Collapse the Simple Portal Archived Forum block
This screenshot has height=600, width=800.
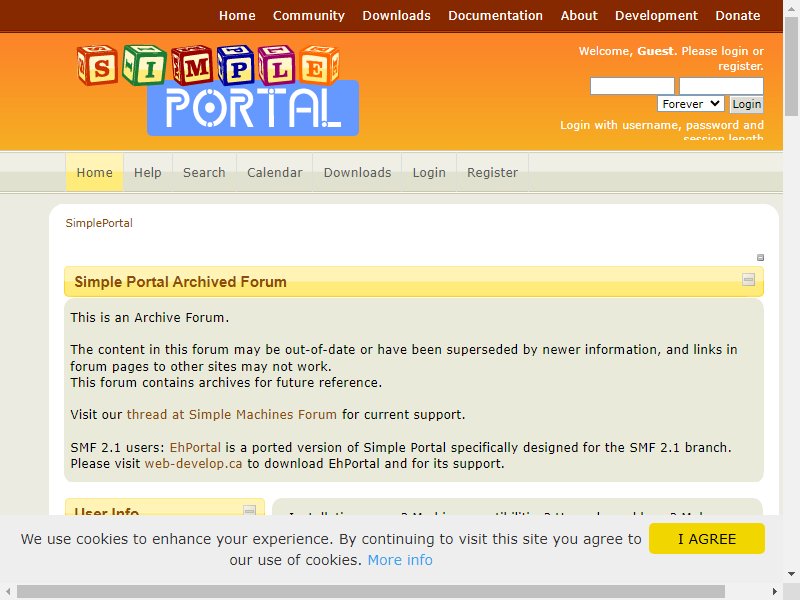pyautogui.click(x=748, y=280)
